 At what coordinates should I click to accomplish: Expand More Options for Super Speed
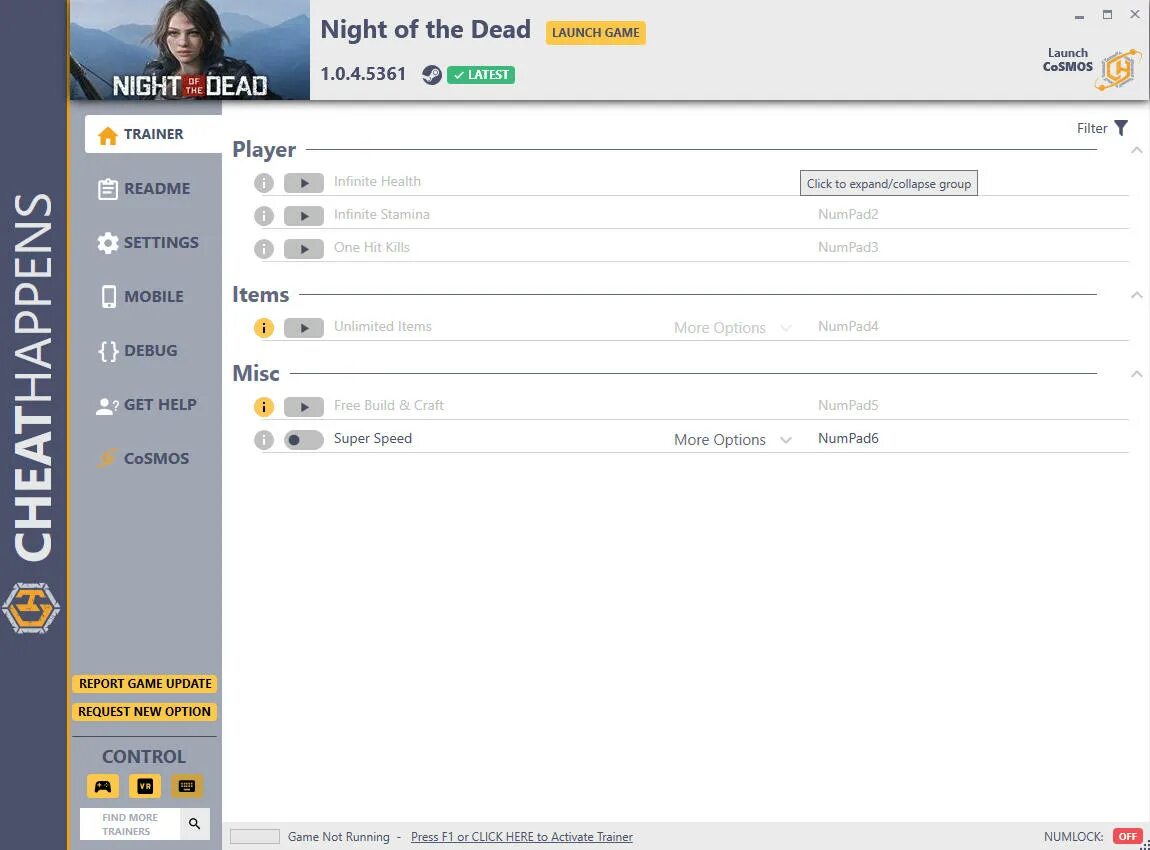(732, 439)
